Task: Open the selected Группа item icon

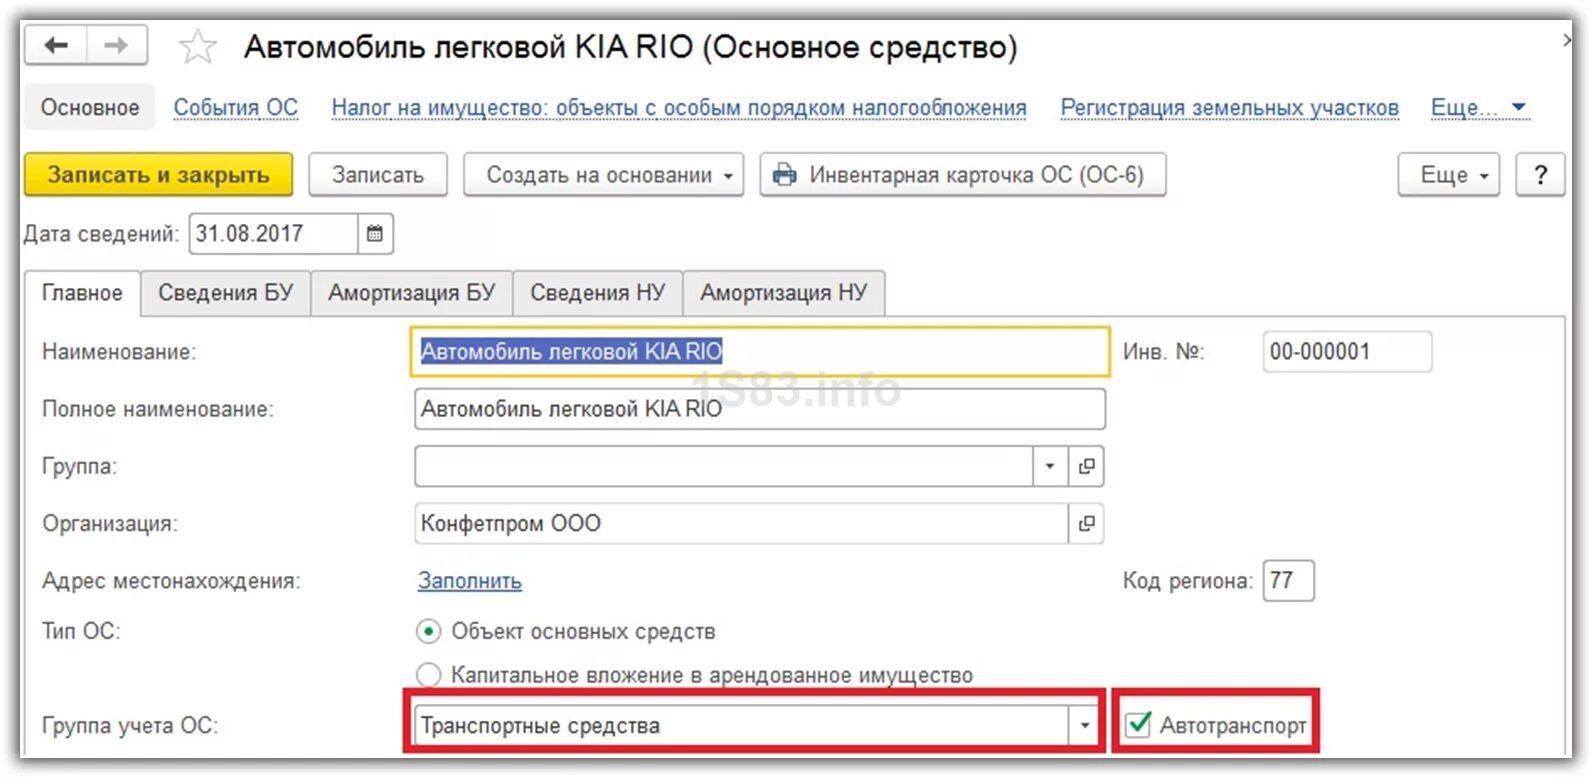Action: 1086,466
